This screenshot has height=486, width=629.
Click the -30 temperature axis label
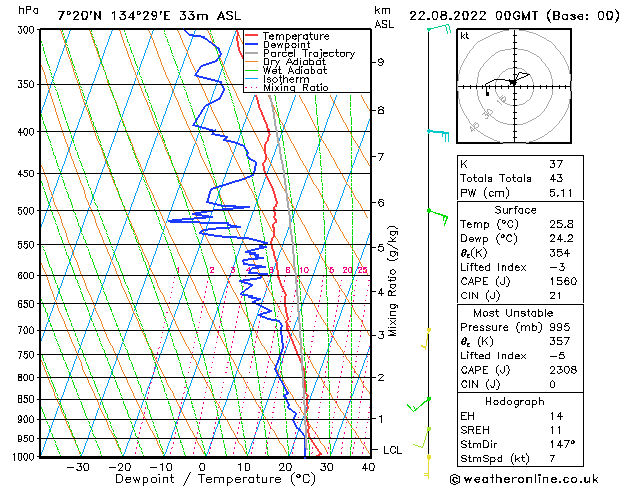point(78,468)
